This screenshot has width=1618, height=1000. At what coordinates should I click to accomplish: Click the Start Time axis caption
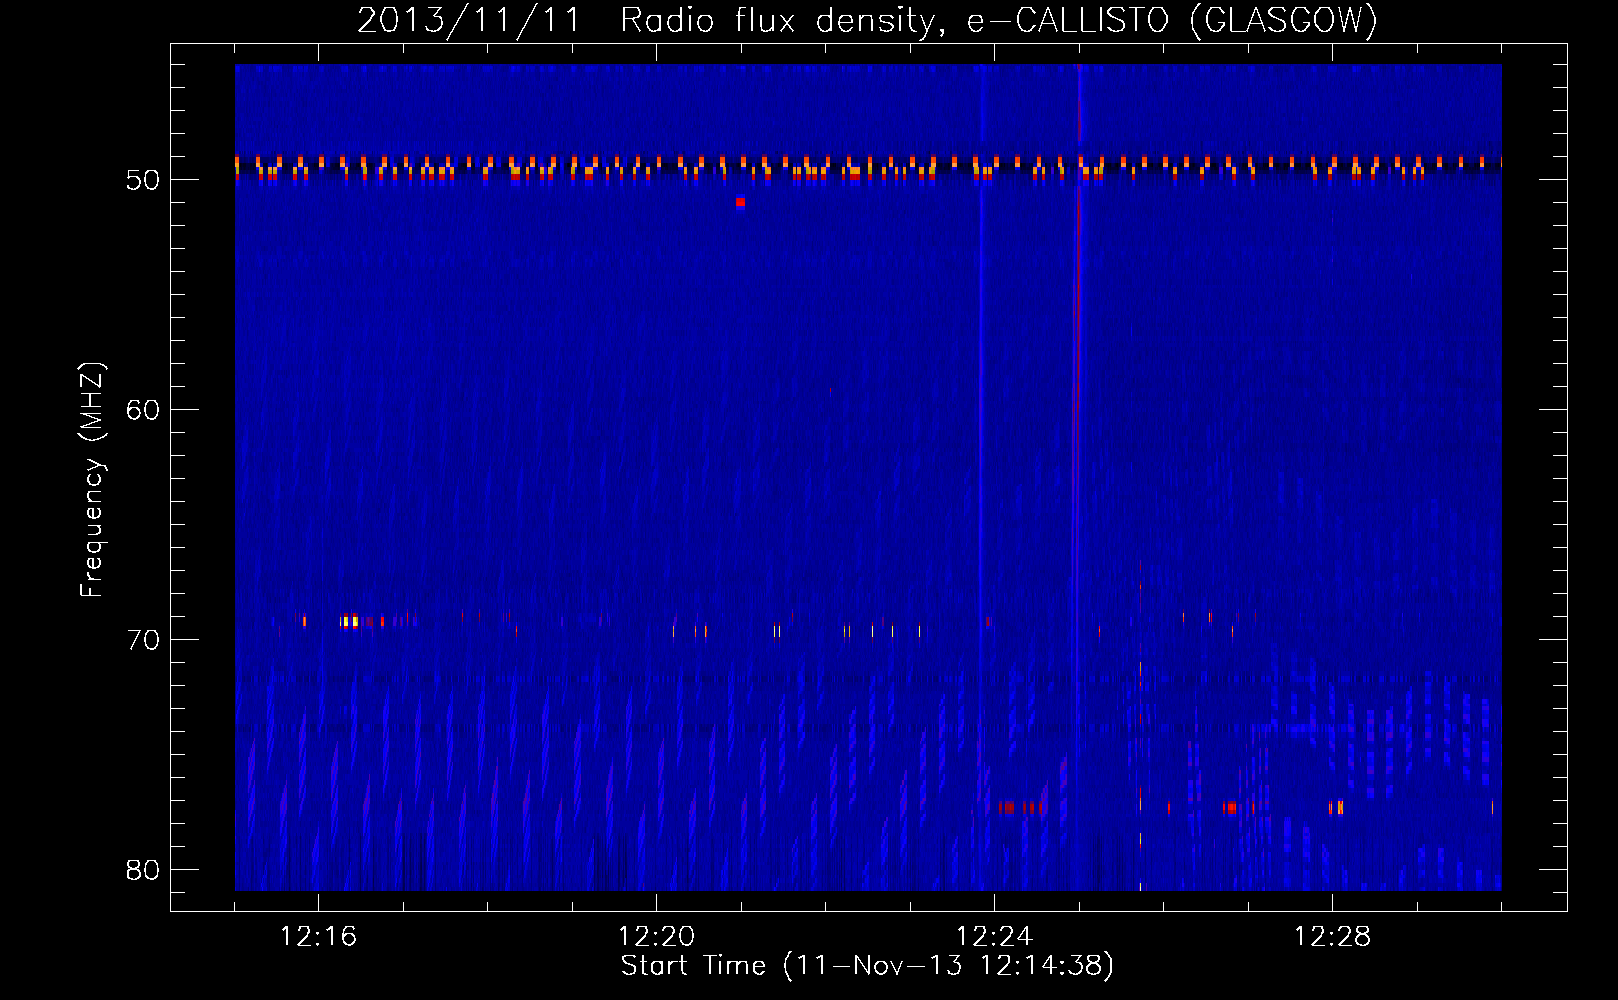pyautogui.click(x=867, y=965)
